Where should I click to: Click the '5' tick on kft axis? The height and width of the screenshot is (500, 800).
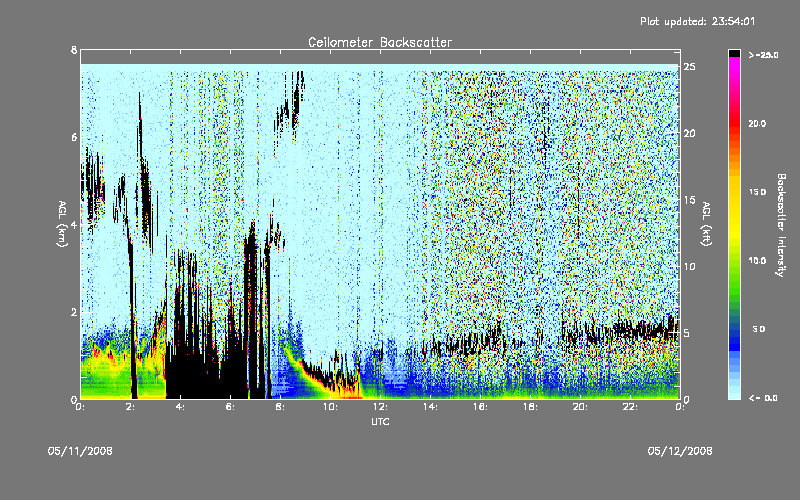tap(687, 333)
